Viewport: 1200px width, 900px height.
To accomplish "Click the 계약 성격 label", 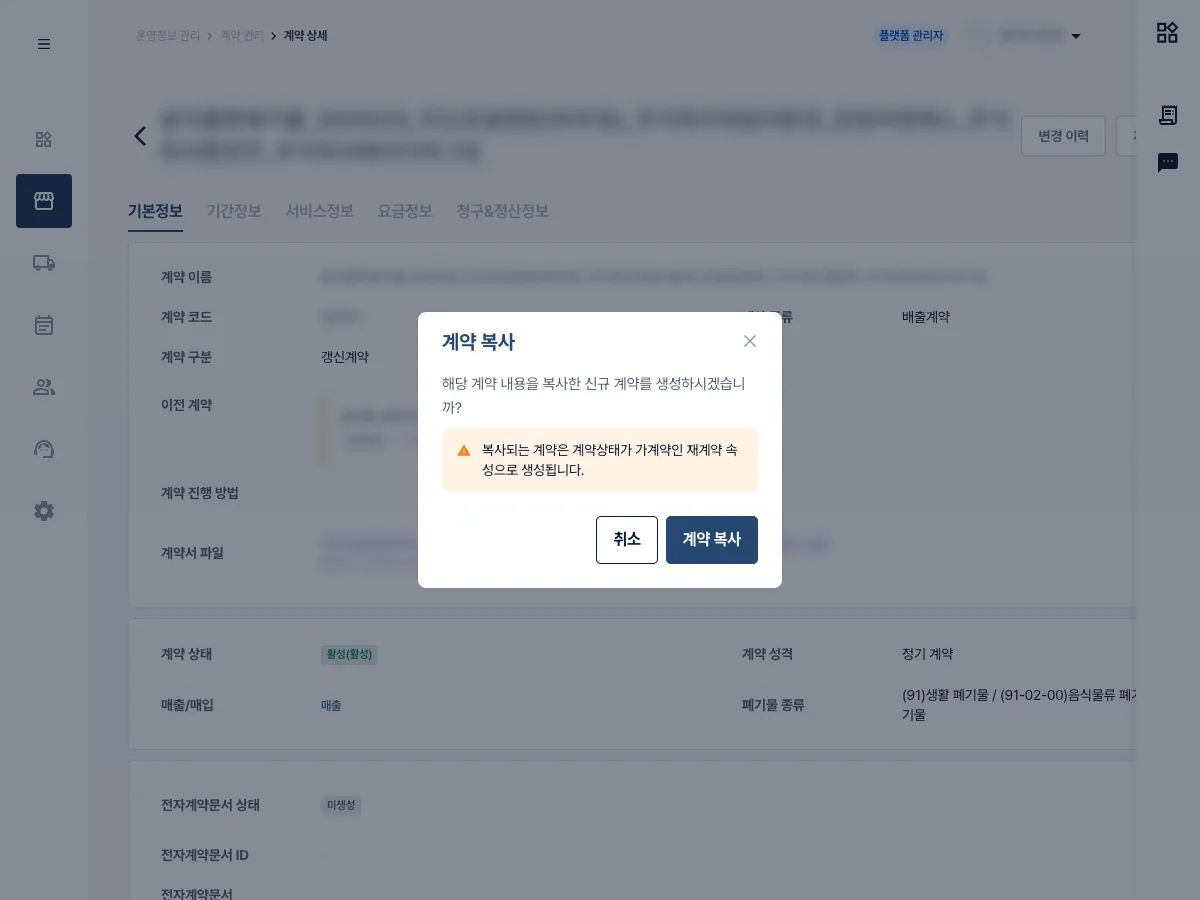I will point(768,654).
